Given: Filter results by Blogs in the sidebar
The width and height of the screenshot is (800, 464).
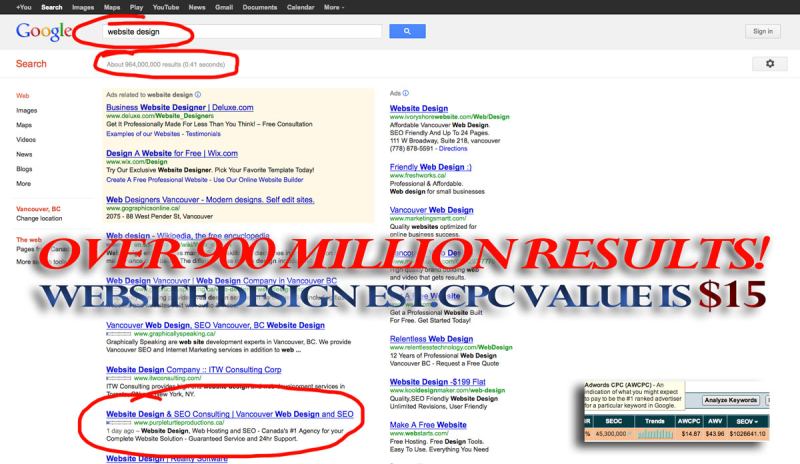Looking at the screenshot, I should (x=24, y=168).
